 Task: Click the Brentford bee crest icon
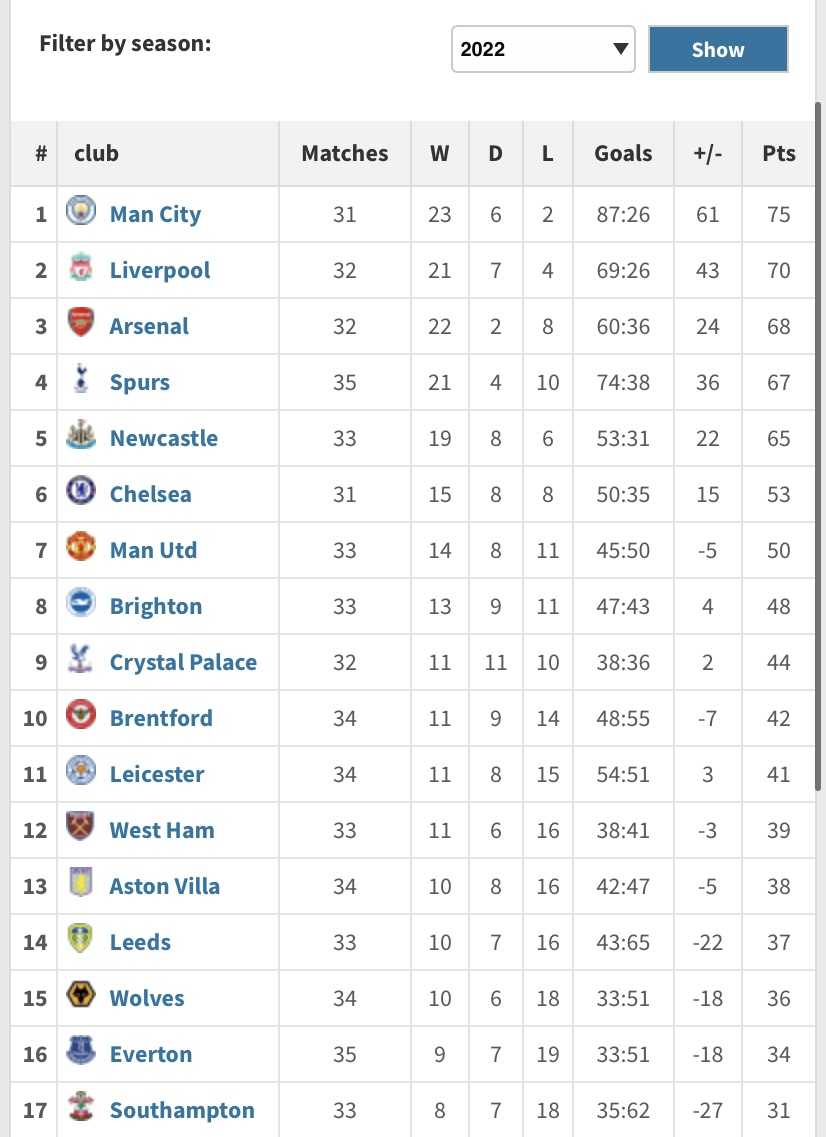pos(80,714)
